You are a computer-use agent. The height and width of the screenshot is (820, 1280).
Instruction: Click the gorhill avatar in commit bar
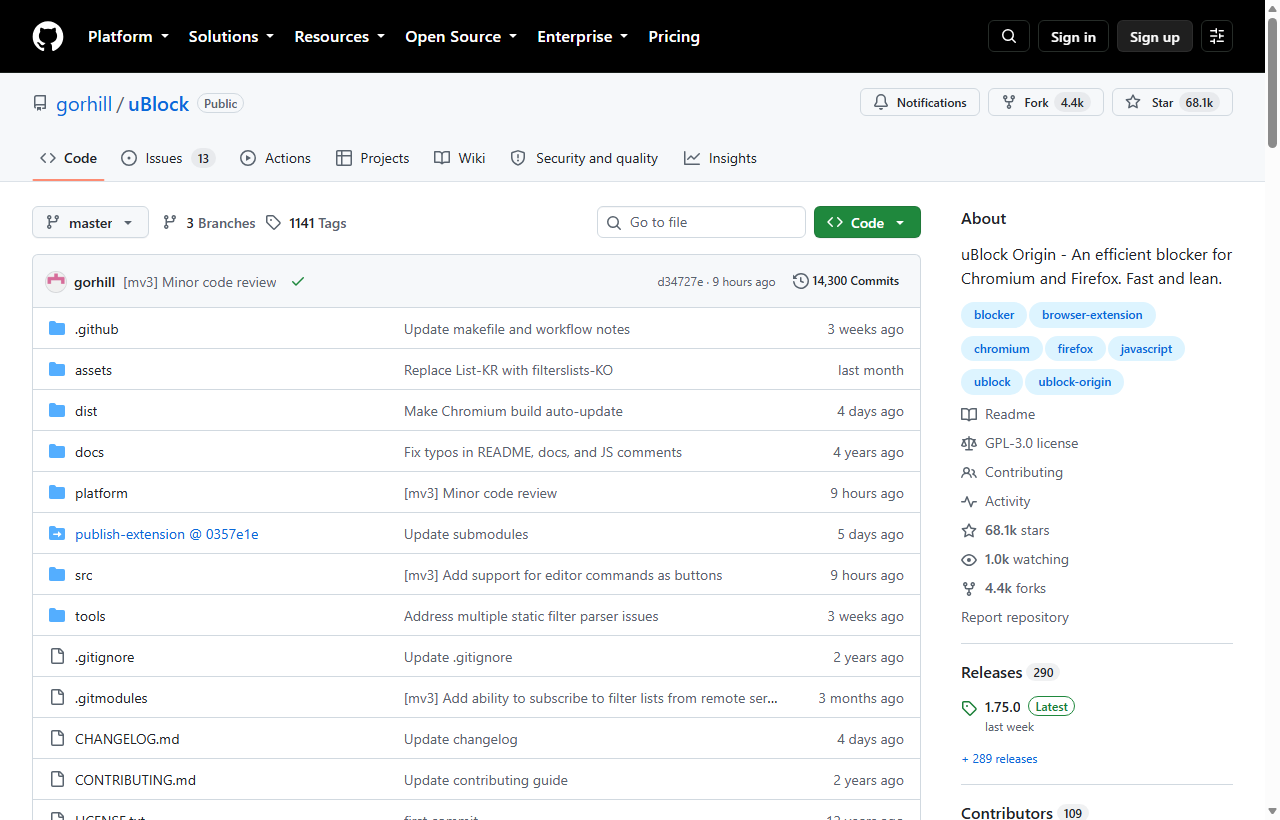click(56, 282)
